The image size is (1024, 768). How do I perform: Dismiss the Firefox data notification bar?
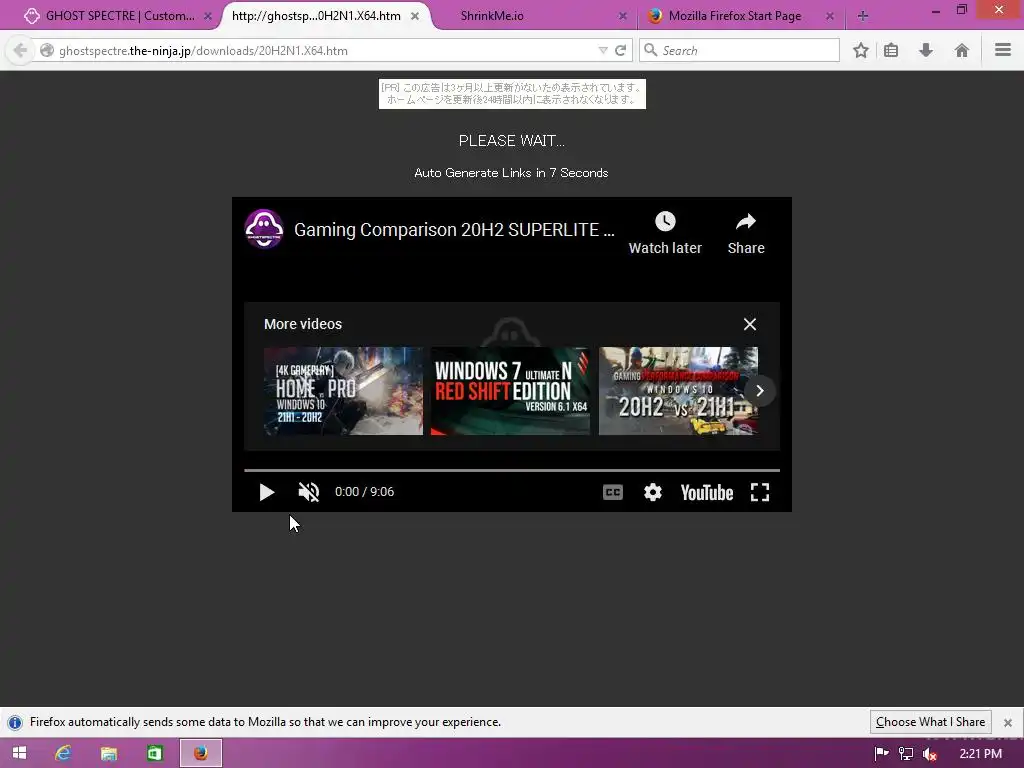(x=1008, y=722)
